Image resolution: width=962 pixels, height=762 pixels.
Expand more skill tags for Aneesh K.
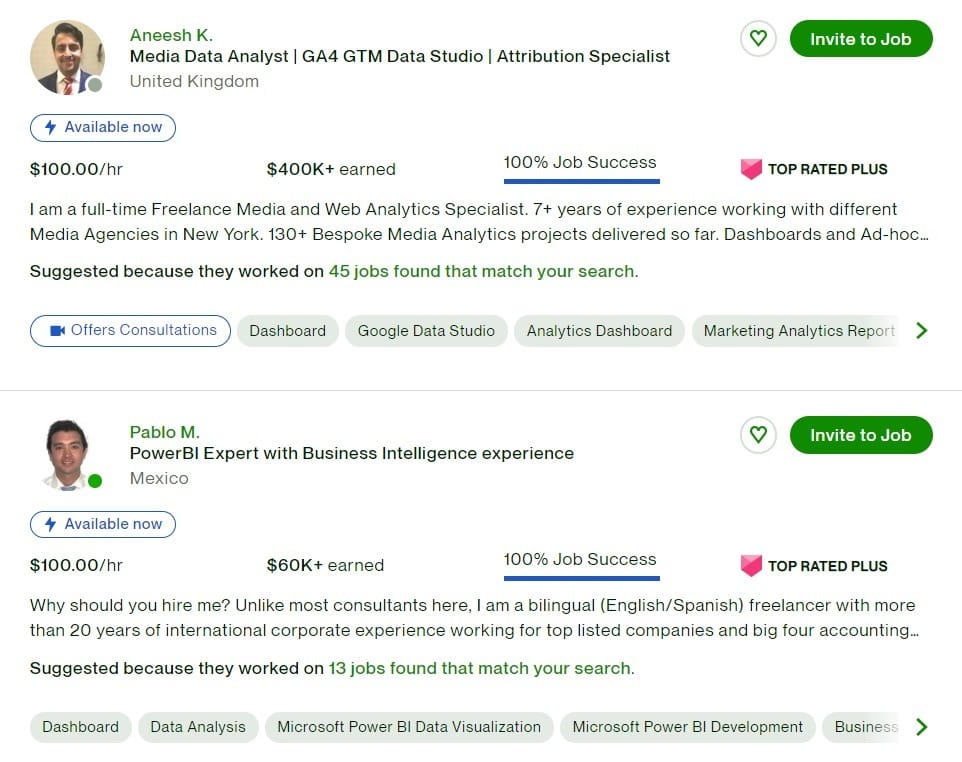pyautogui.click(x=921, y=331)
